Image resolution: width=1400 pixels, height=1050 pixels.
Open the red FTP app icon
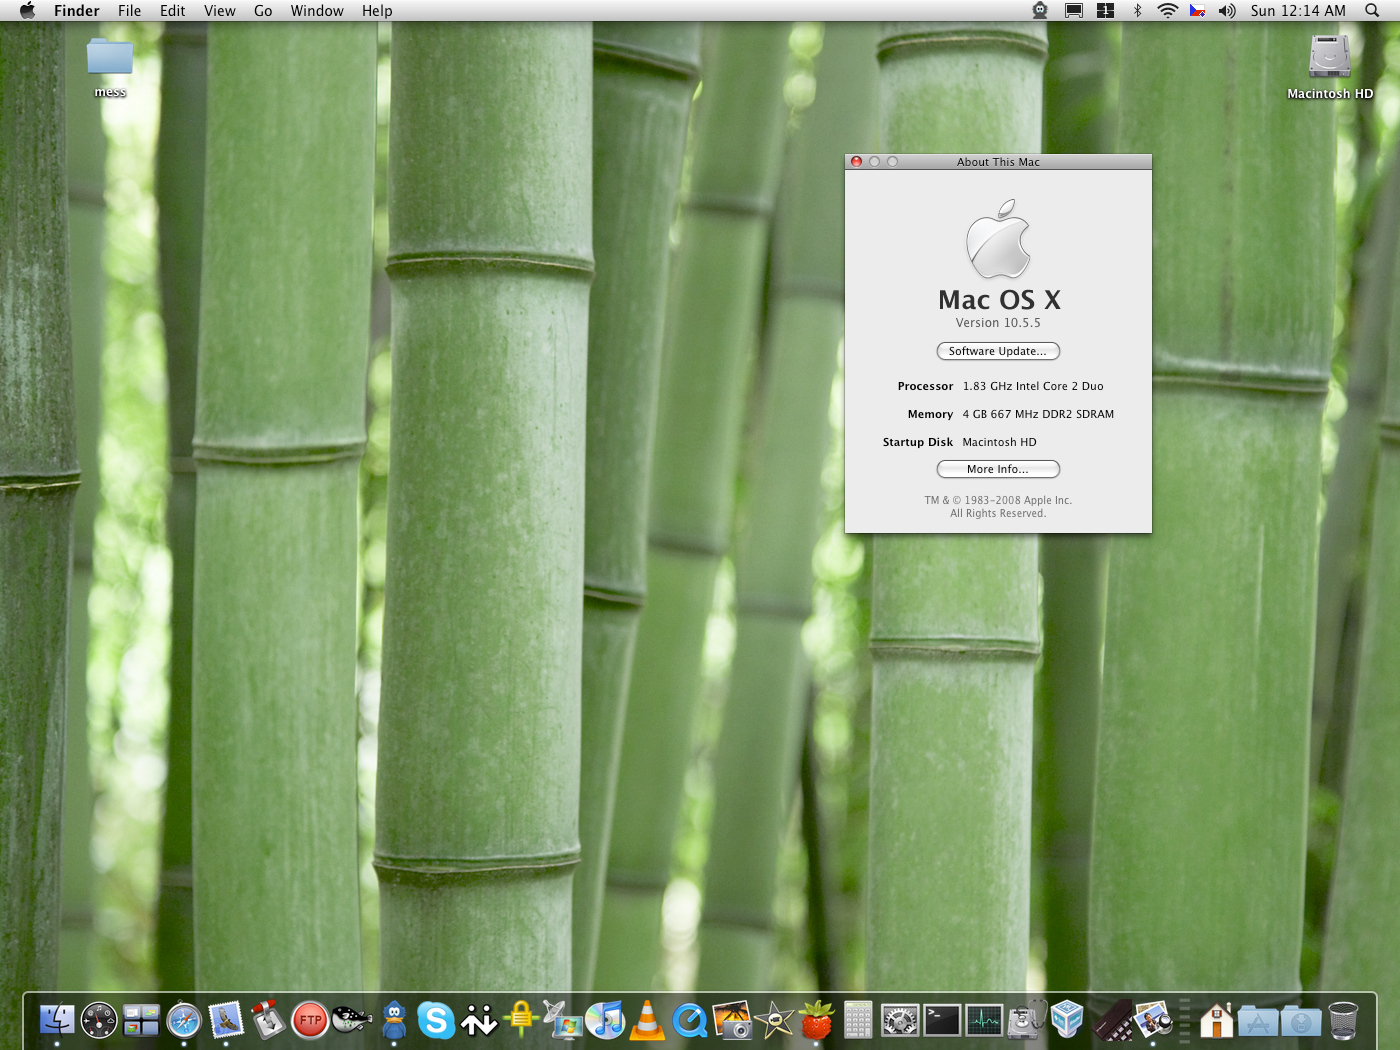coord(310,1020)
